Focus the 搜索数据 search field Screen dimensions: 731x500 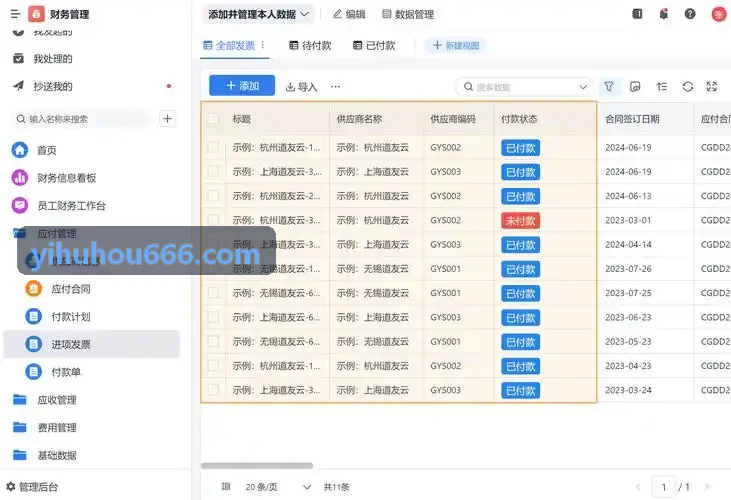click(x=525, y=87)
